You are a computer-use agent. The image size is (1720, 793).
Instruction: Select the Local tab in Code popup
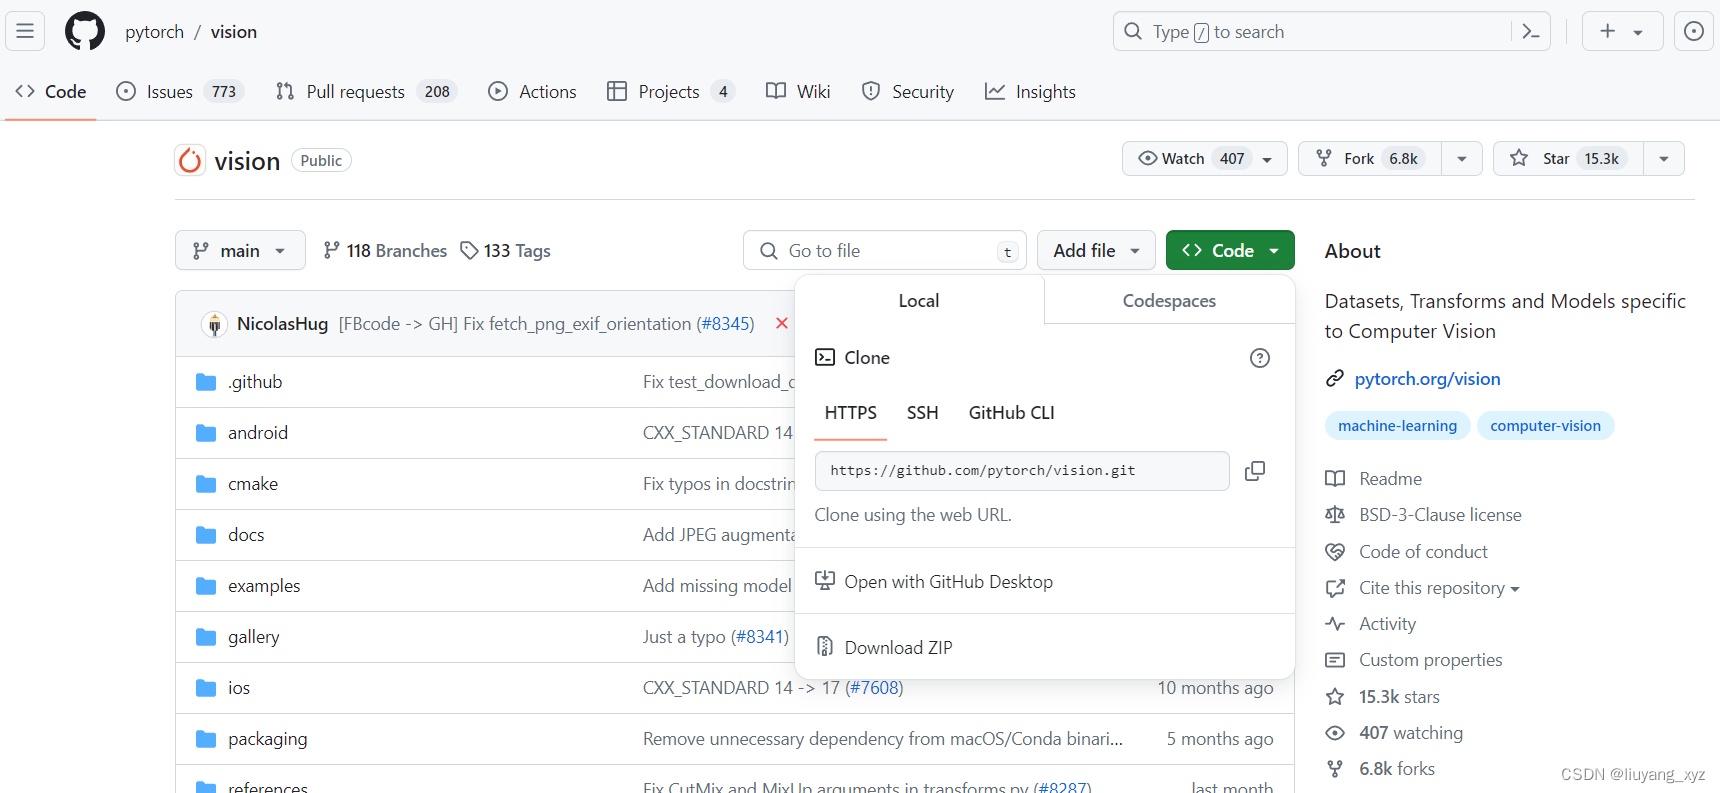pyautogui.click(x=919, y=301)
